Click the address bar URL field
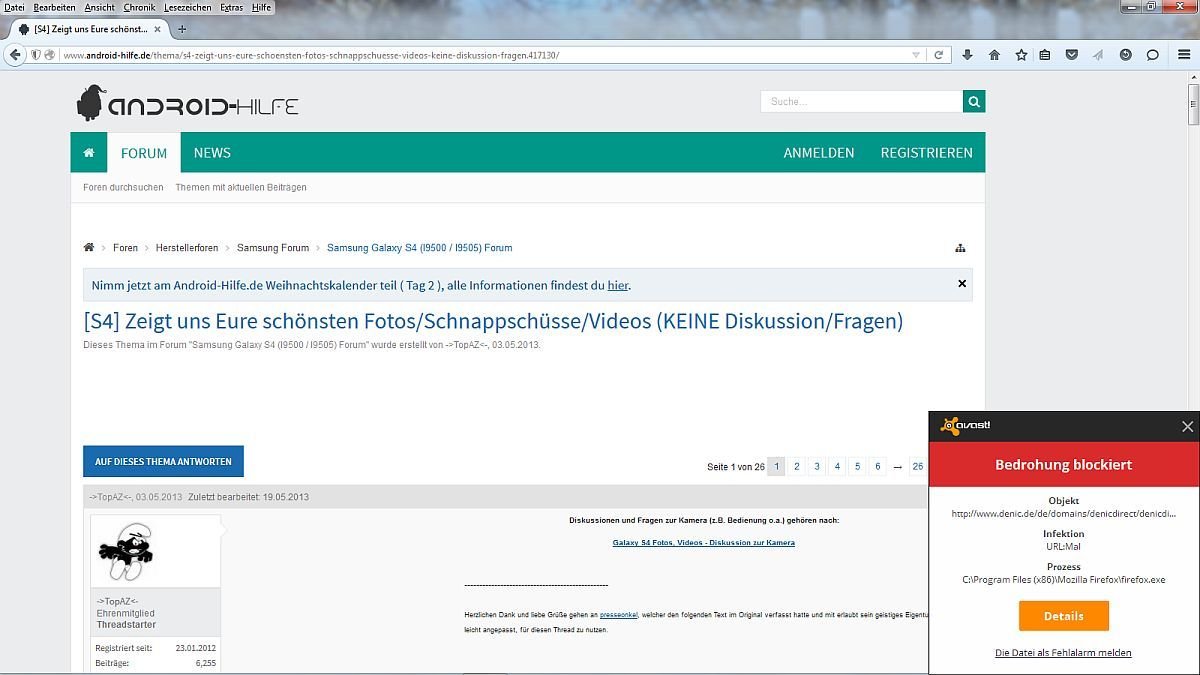1200x675 pixels. pyautogui.click(x=484, y=55)
